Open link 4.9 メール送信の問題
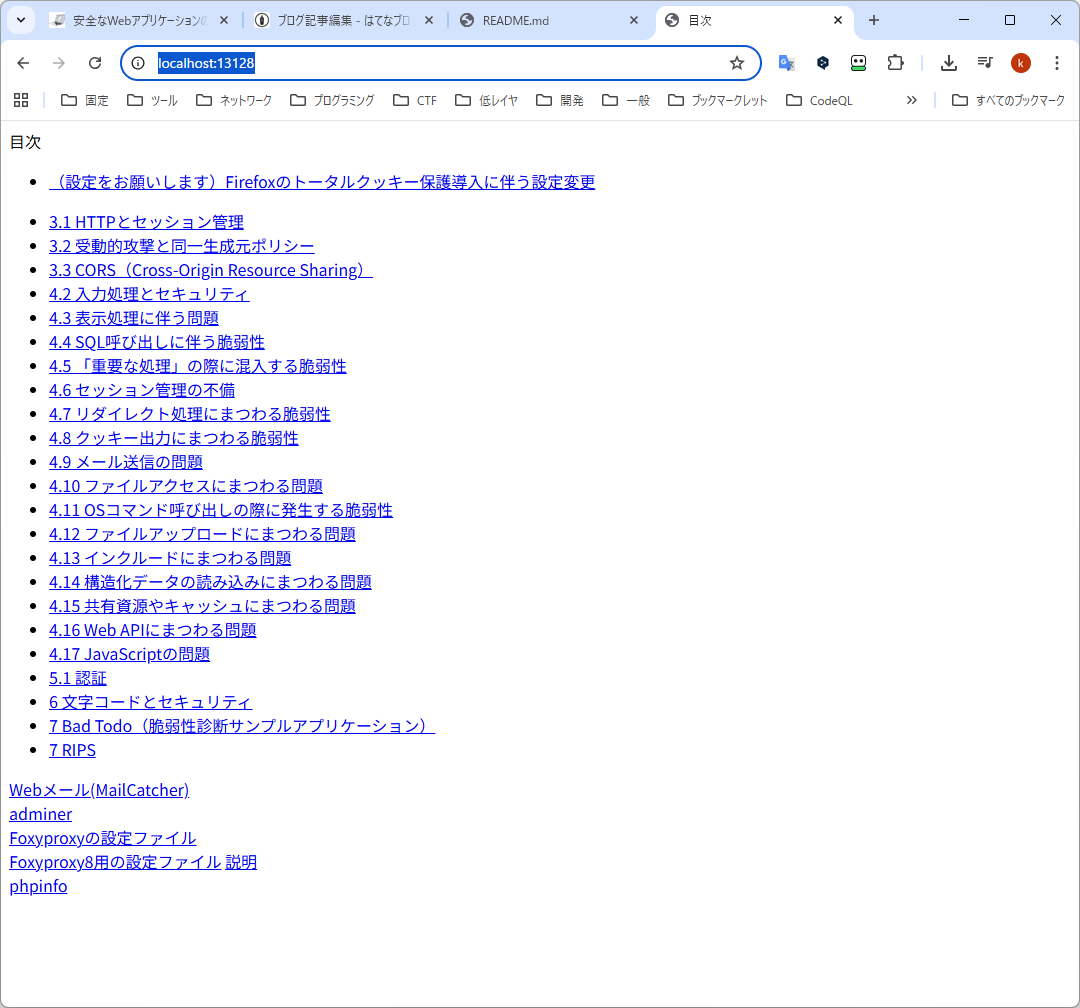The width and height of the screenshot is (1080, 1008). (x=125, y=462)
